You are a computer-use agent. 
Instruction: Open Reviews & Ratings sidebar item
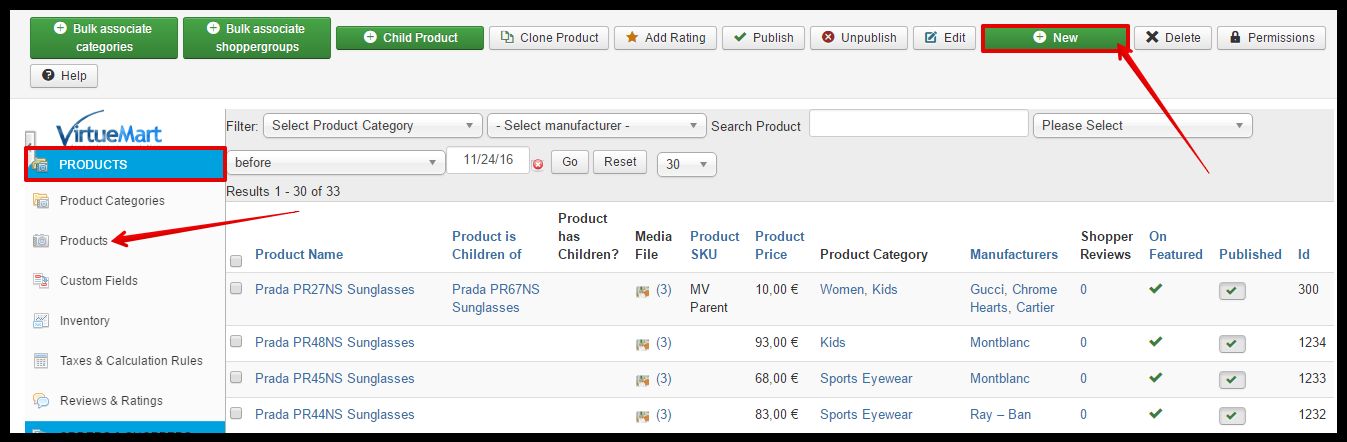pyautogui.click(x=111, y=401)
